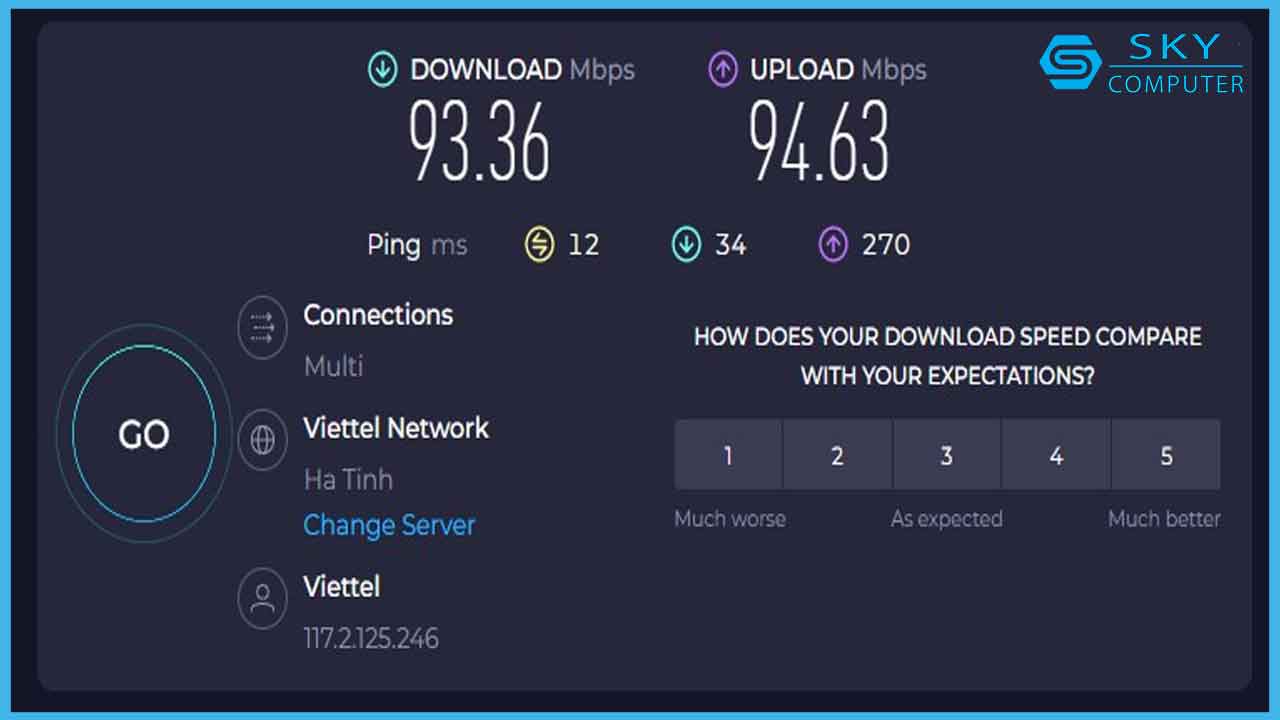The height and width of the screenshot is (720, 1280).
Task: Click the yellow idle ping icon
Action: click(x=540, y=244)
